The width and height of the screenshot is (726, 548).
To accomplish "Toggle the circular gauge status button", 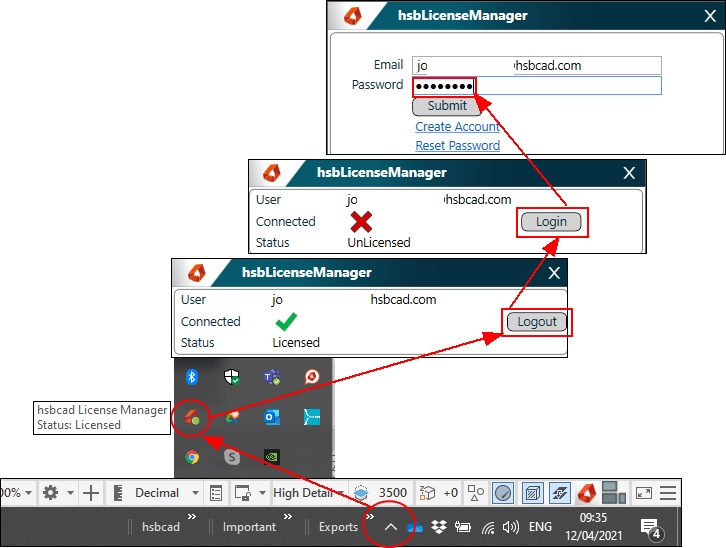I will pos(503,493).
